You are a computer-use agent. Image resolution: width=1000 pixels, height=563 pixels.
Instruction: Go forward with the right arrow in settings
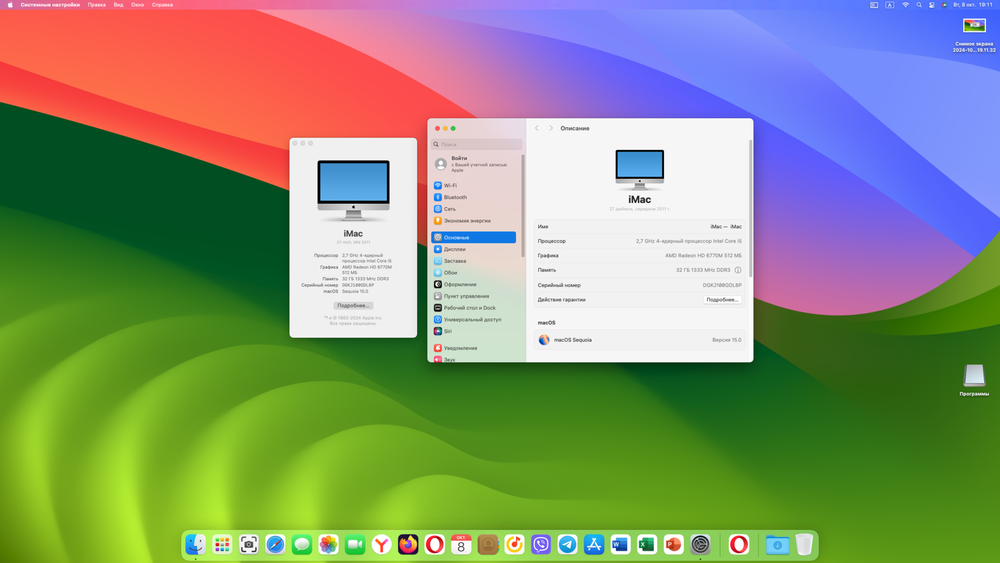551,128
